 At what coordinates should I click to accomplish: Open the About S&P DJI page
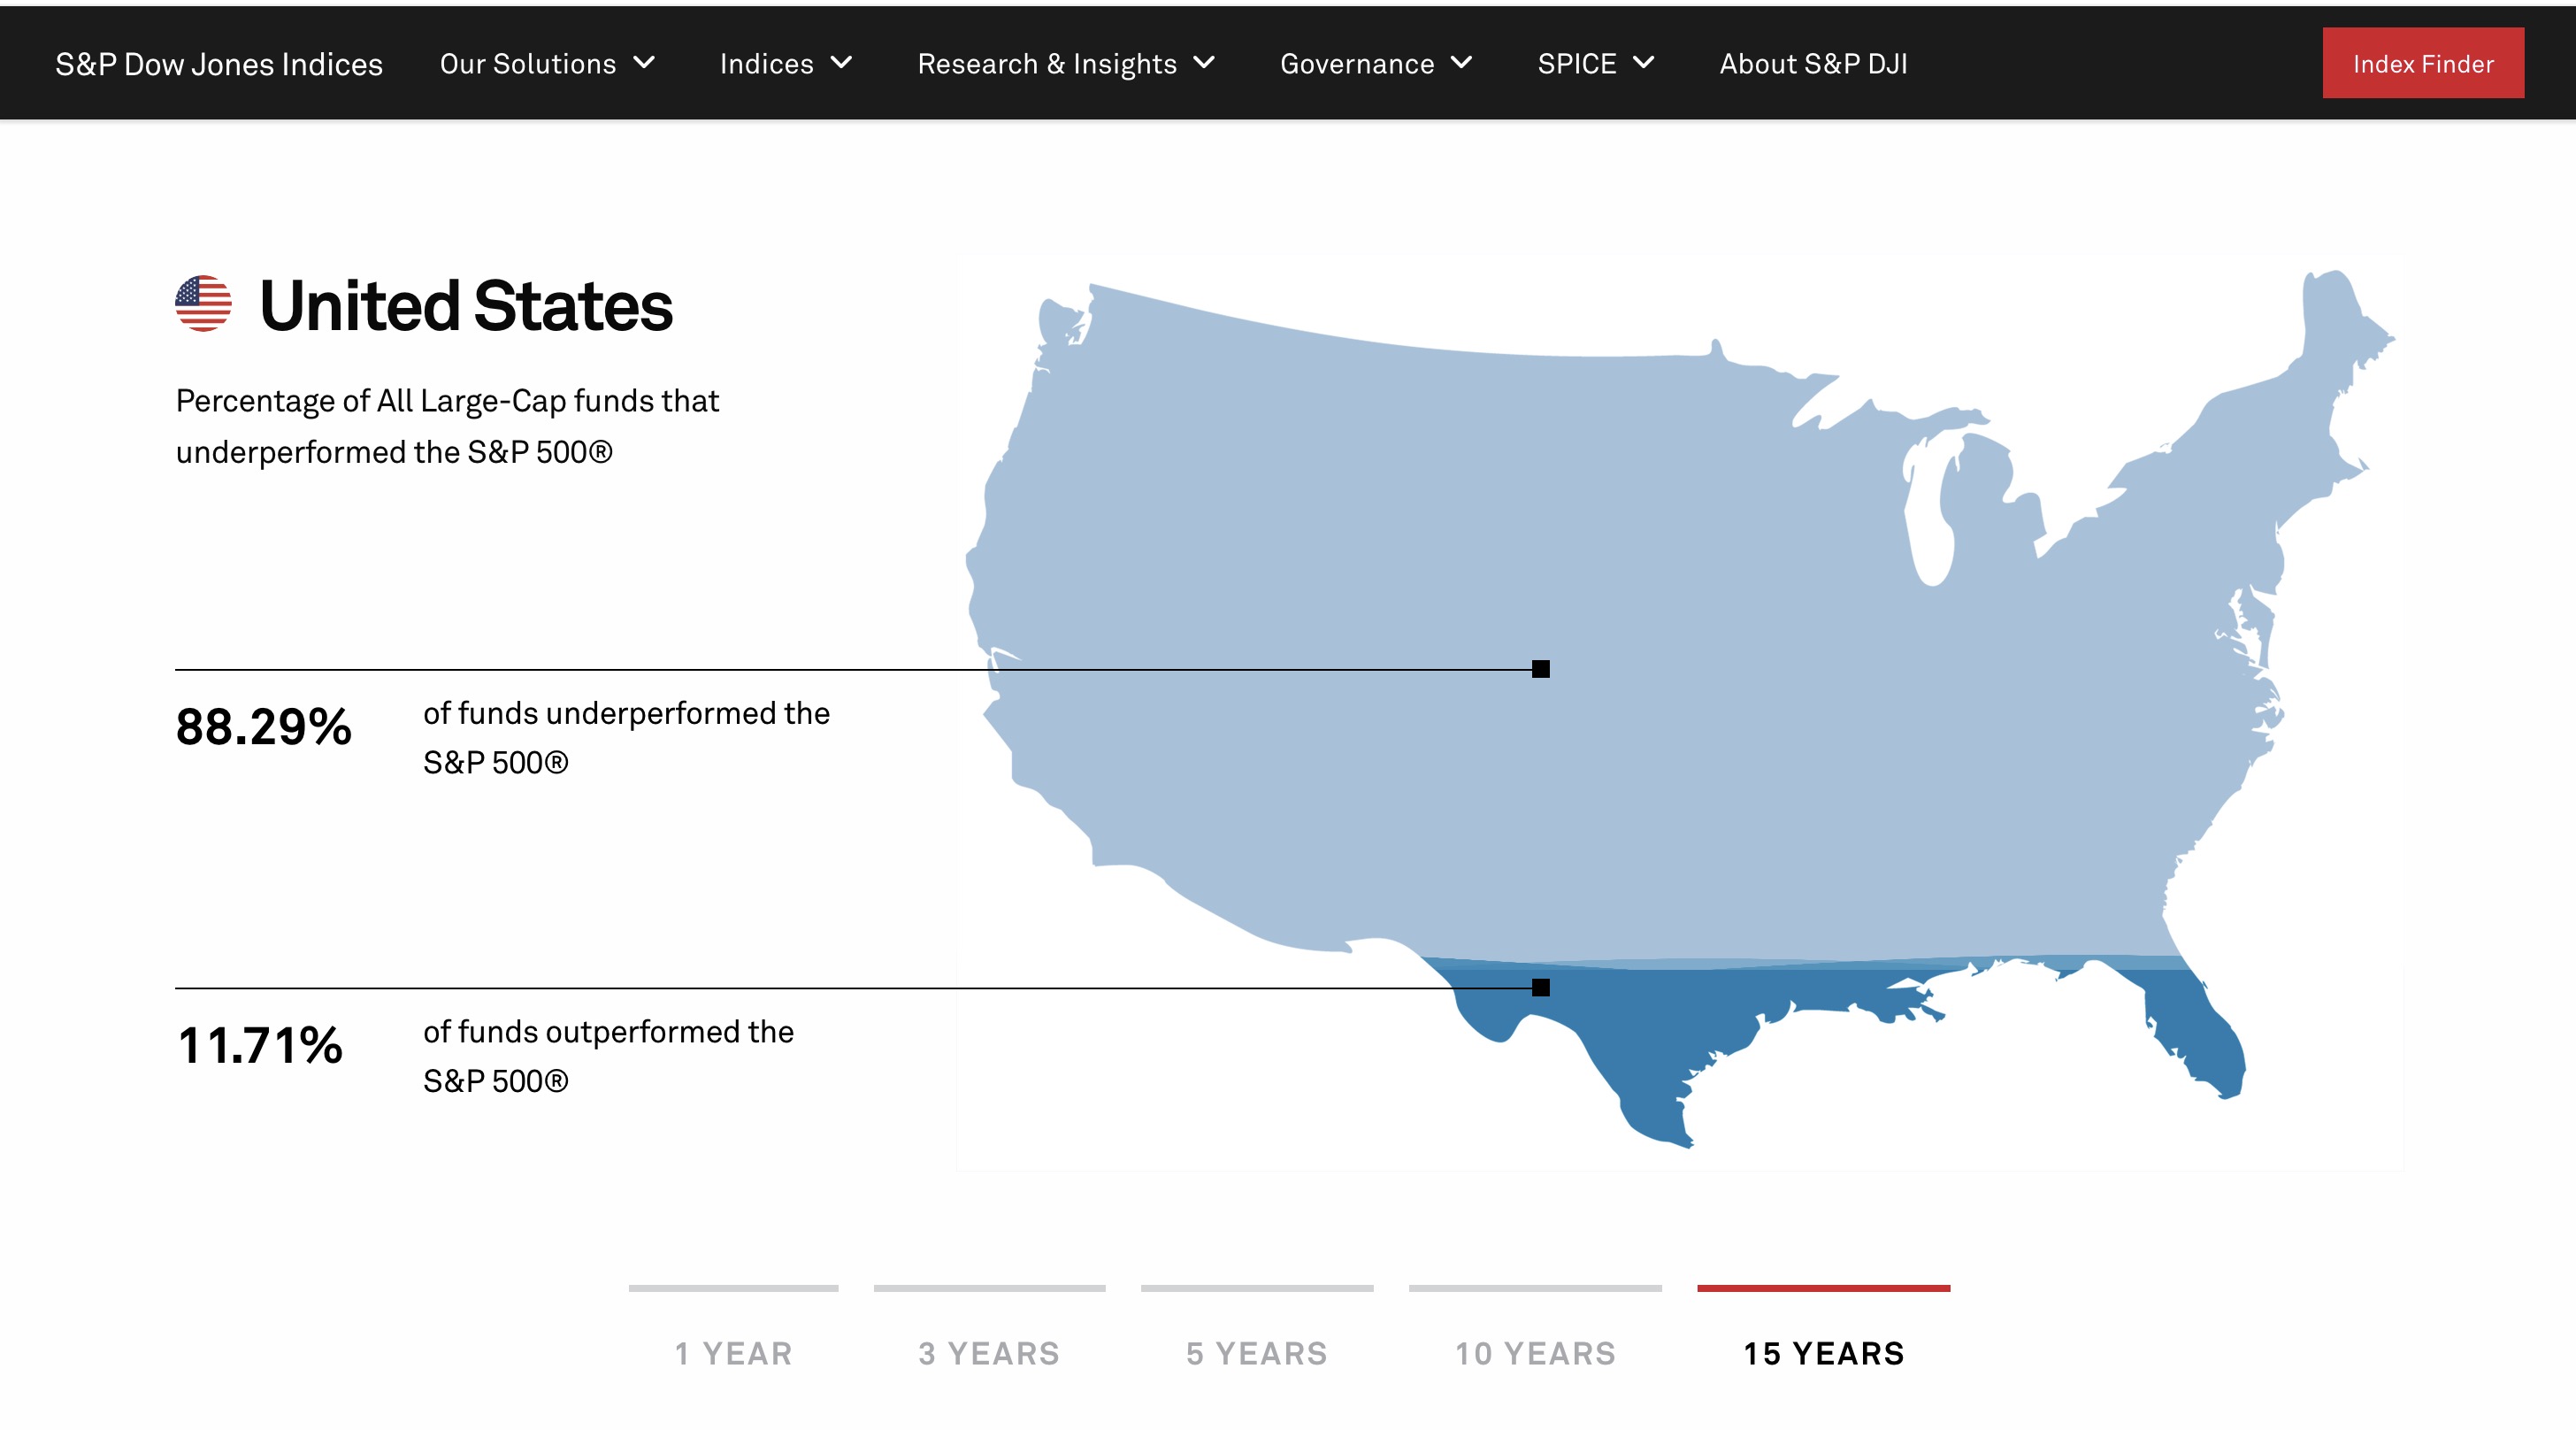pyautogui.click(x=1813, y=64)
